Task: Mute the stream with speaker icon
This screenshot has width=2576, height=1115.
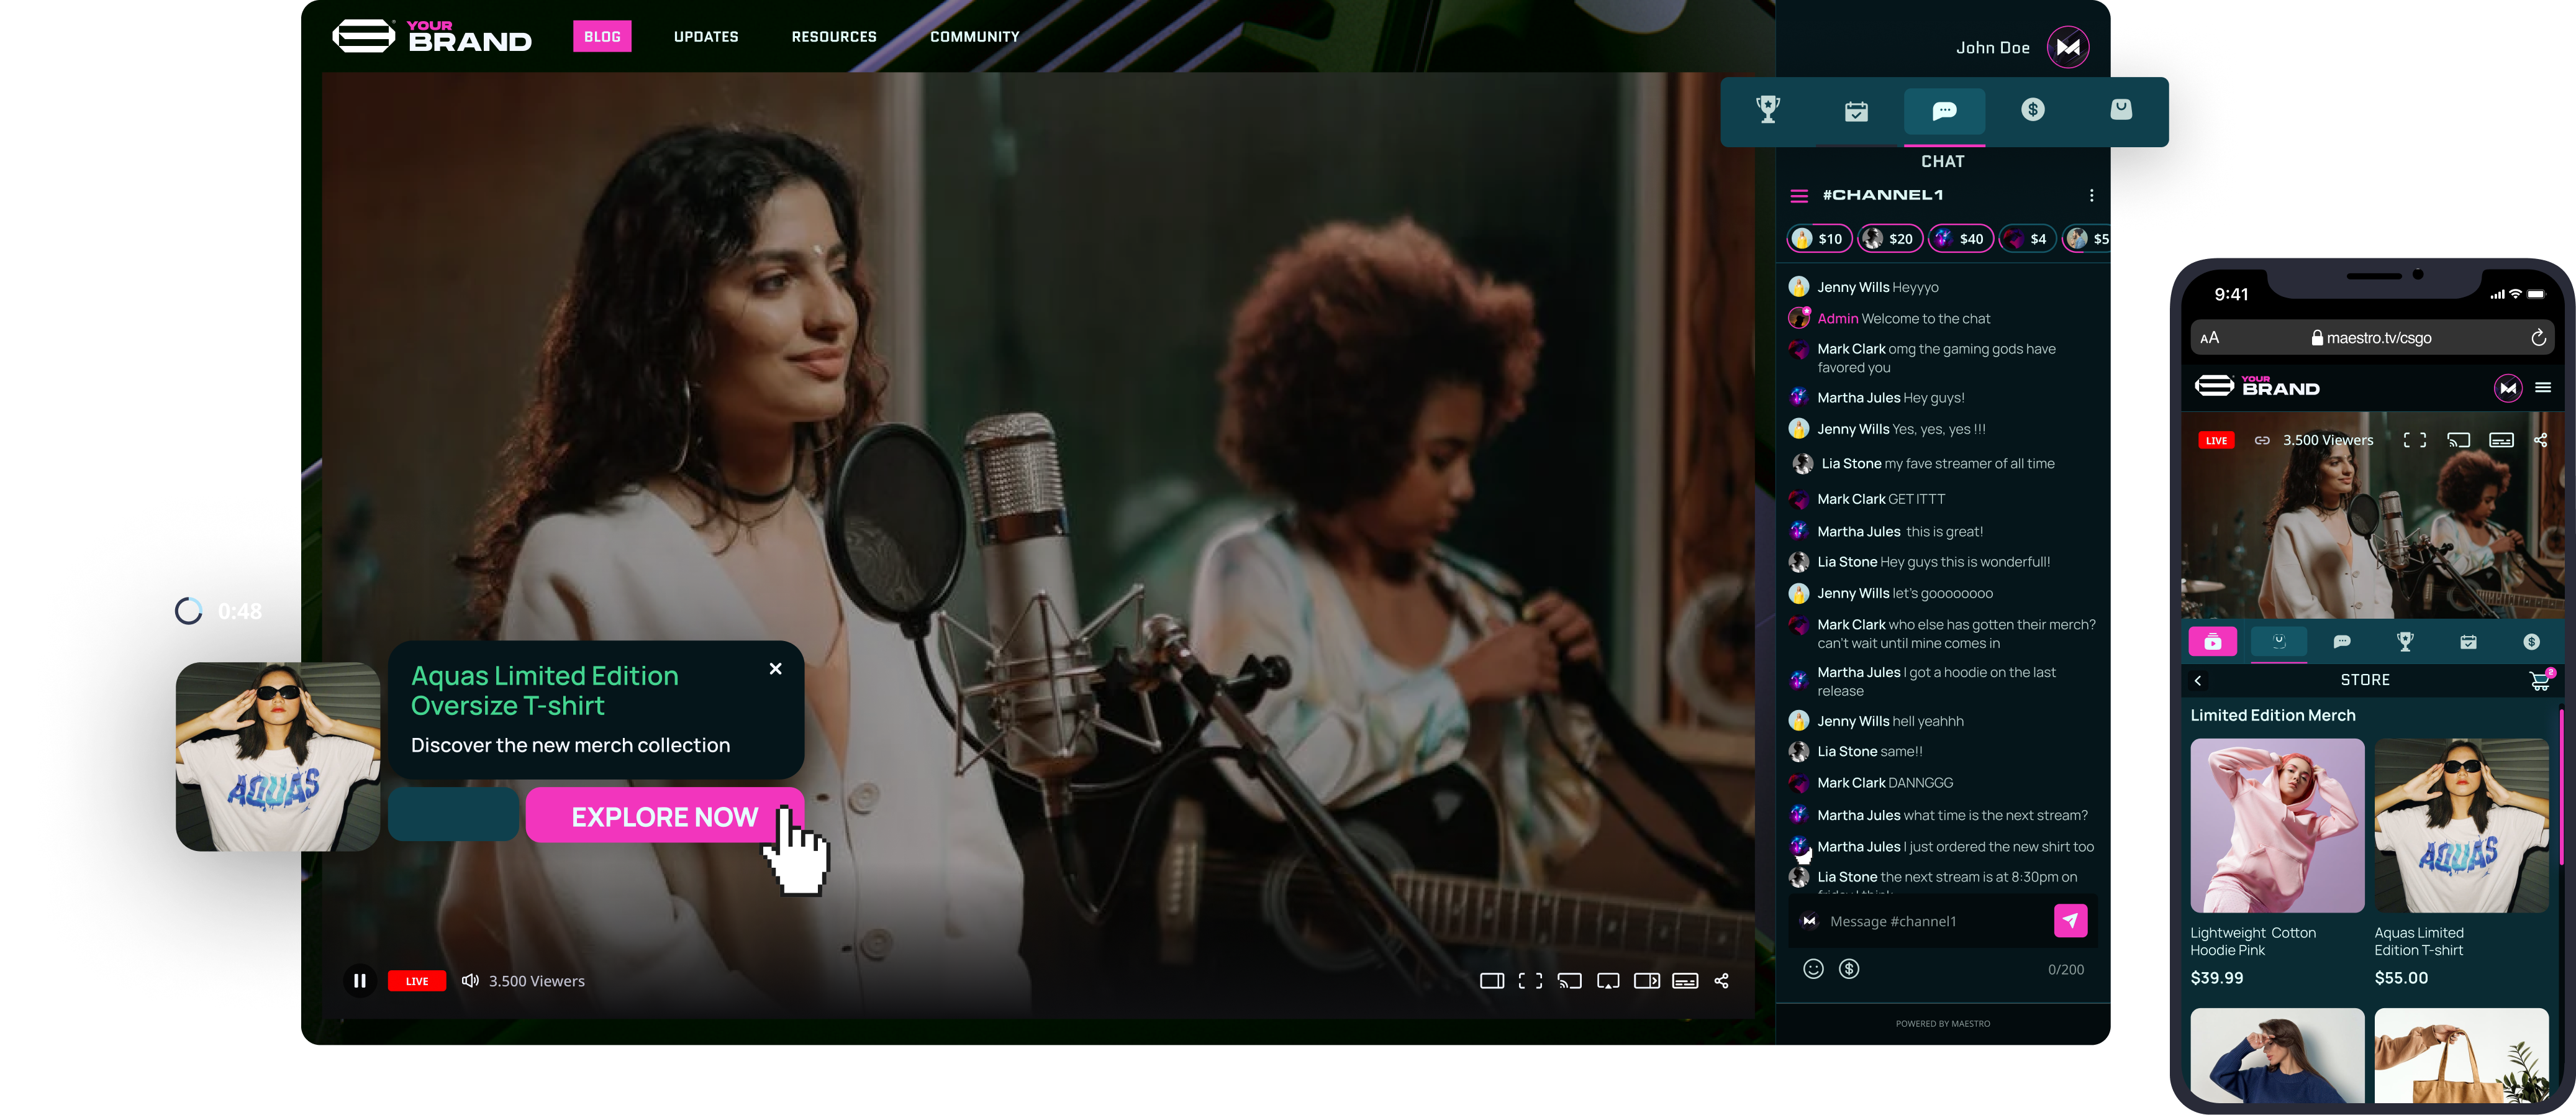Action: click(x=470, y=981)
